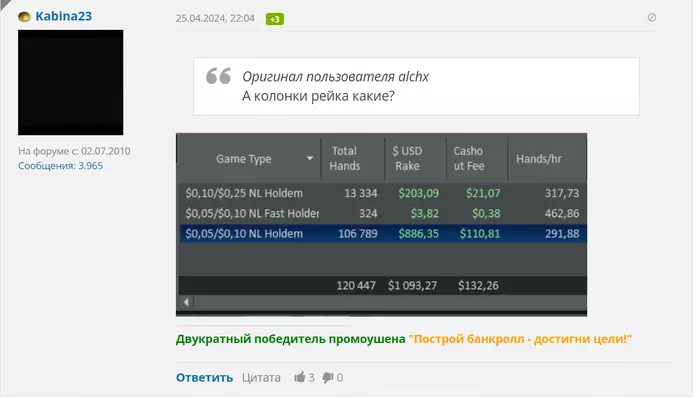Viewport: 700px width, 398px height.
Task: Click the $3,82 rake value
Action: (x=425, y=214)
